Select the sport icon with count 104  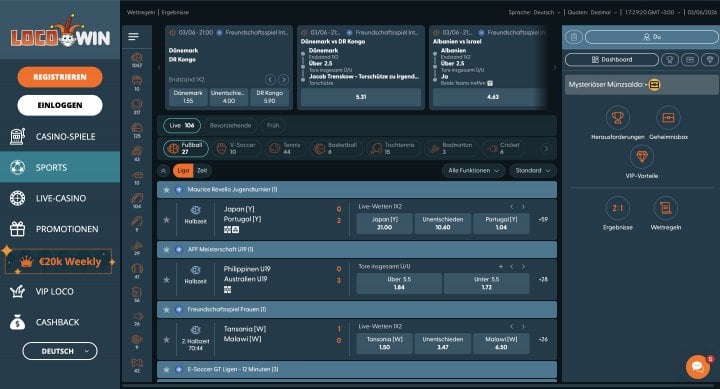pyautogui.click(x=137, y=201)
